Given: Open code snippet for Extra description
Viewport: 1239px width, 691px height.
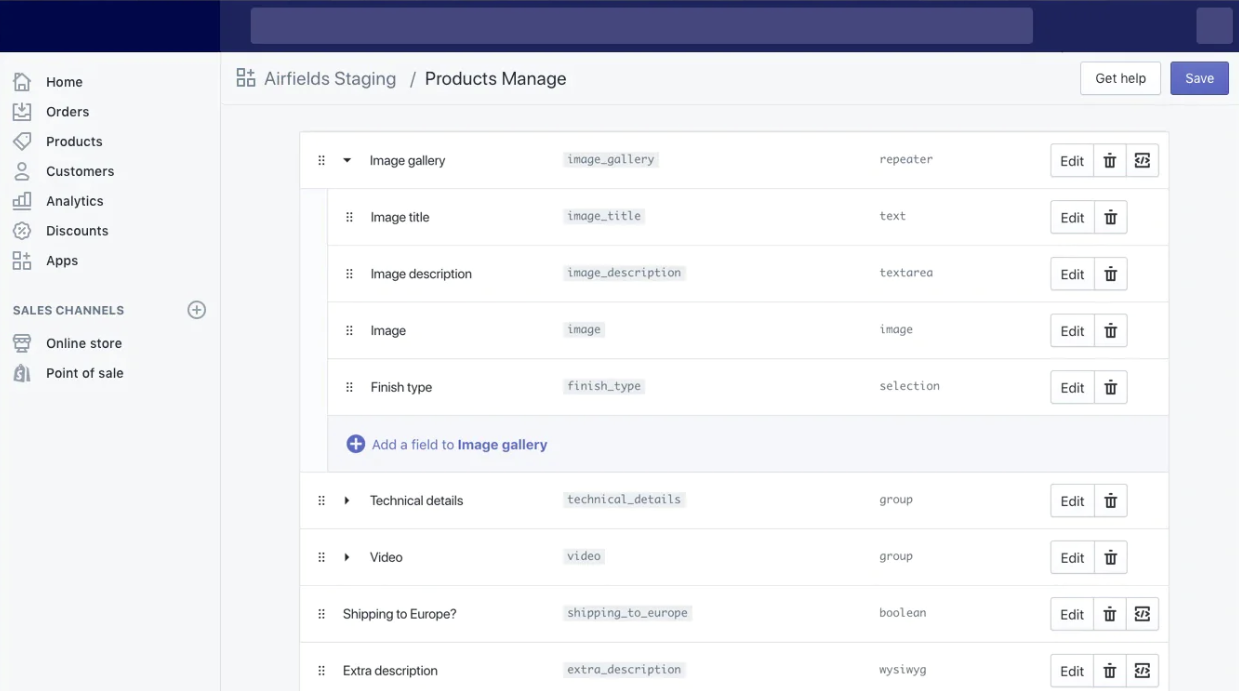Looking at the screenshot, I should point(1142,671).
